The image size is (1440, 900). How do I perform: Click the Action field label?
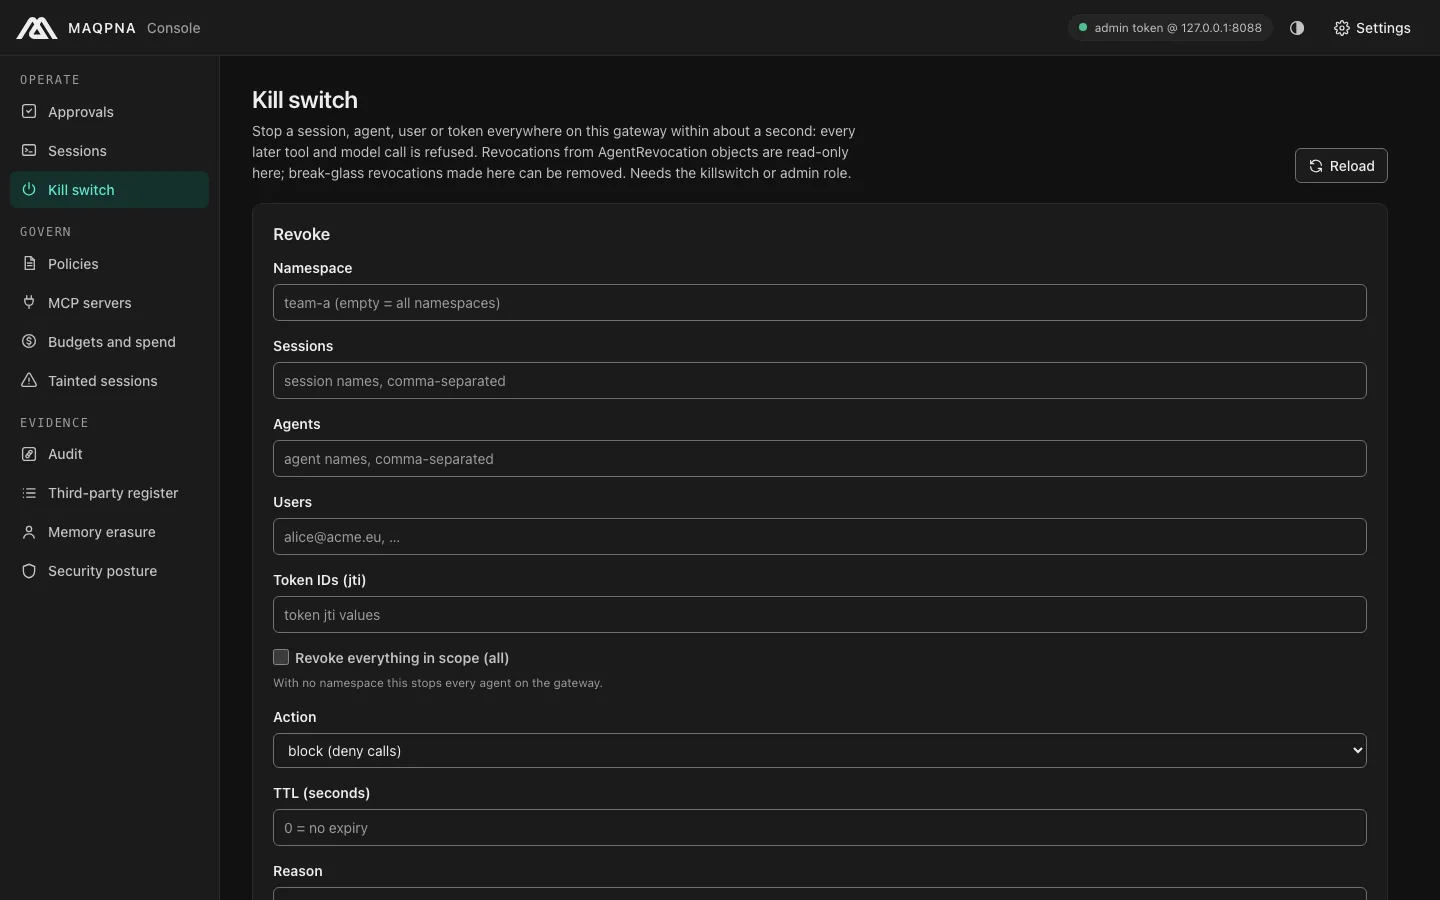coord(295,717)
